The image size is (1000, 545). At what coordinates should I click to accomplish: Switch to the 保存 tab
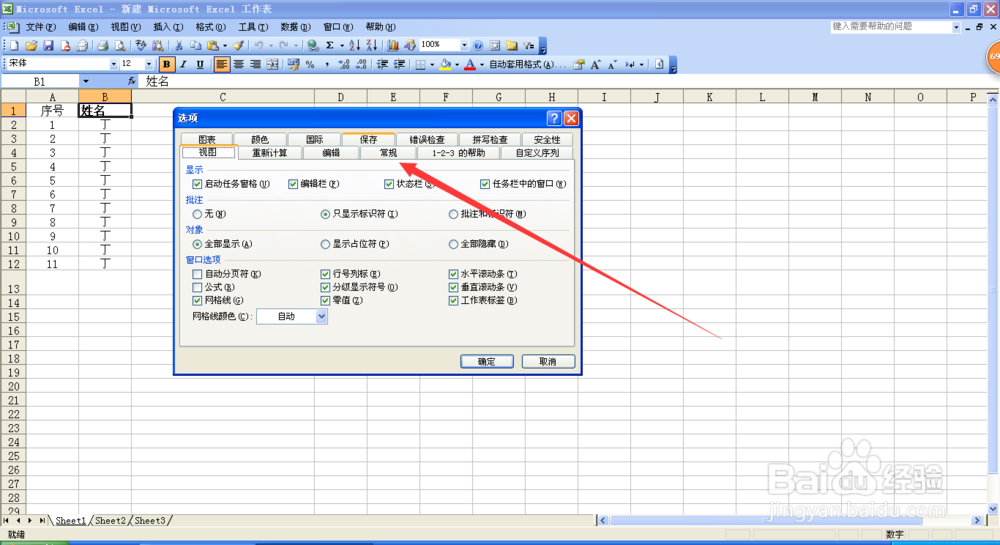click(368, 139)
